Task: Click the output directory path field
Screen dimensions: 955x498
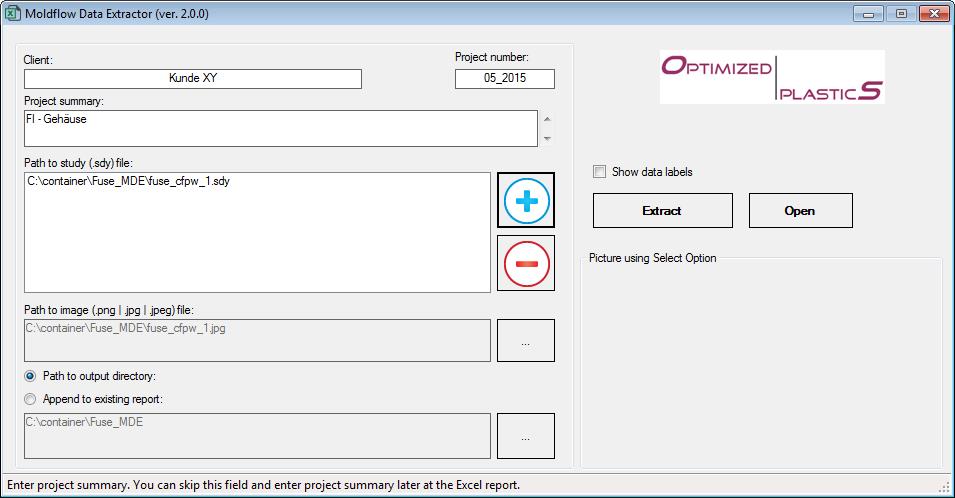Action: 257,435
